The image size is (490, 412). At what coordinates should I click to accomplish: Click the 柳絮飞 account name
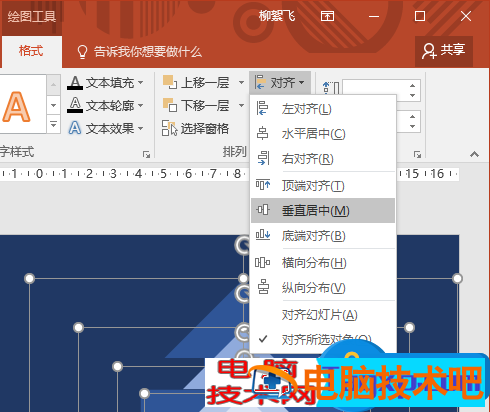(x=277, y=16)
